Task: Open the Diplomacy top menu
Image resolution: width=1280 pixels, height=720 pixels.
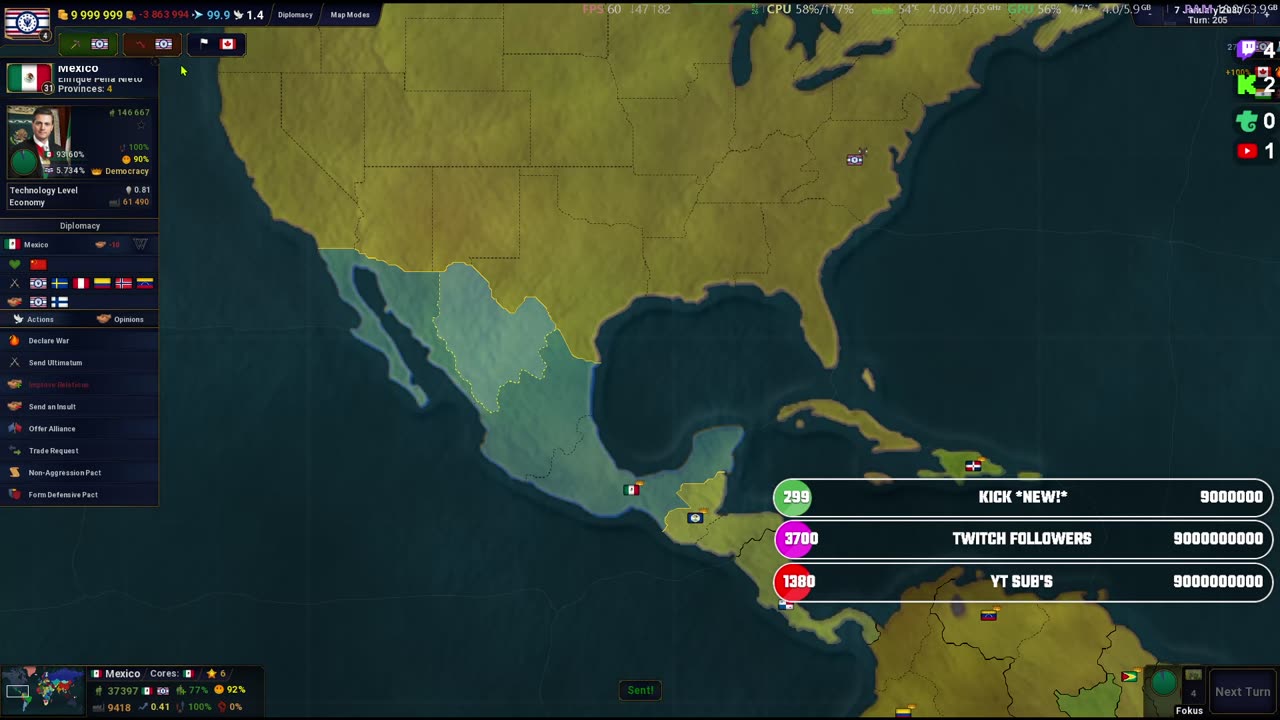Action: pos(295,15)
